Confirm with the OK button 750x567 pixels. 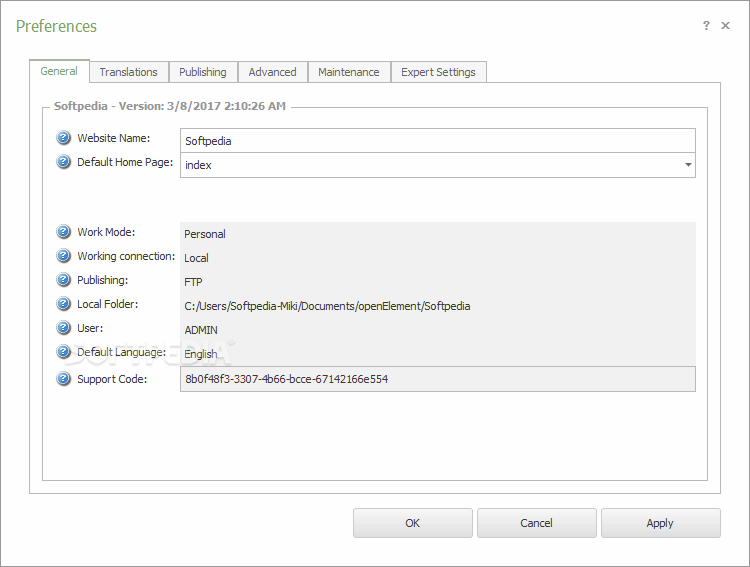point(413,523)
